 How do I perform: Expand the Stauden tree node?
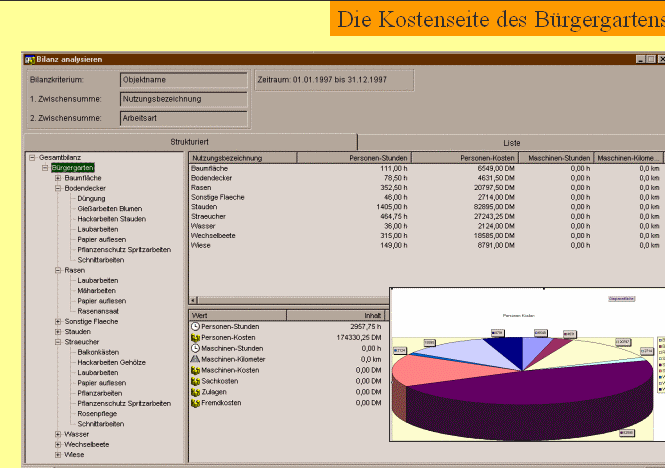(x=58, y=332)
